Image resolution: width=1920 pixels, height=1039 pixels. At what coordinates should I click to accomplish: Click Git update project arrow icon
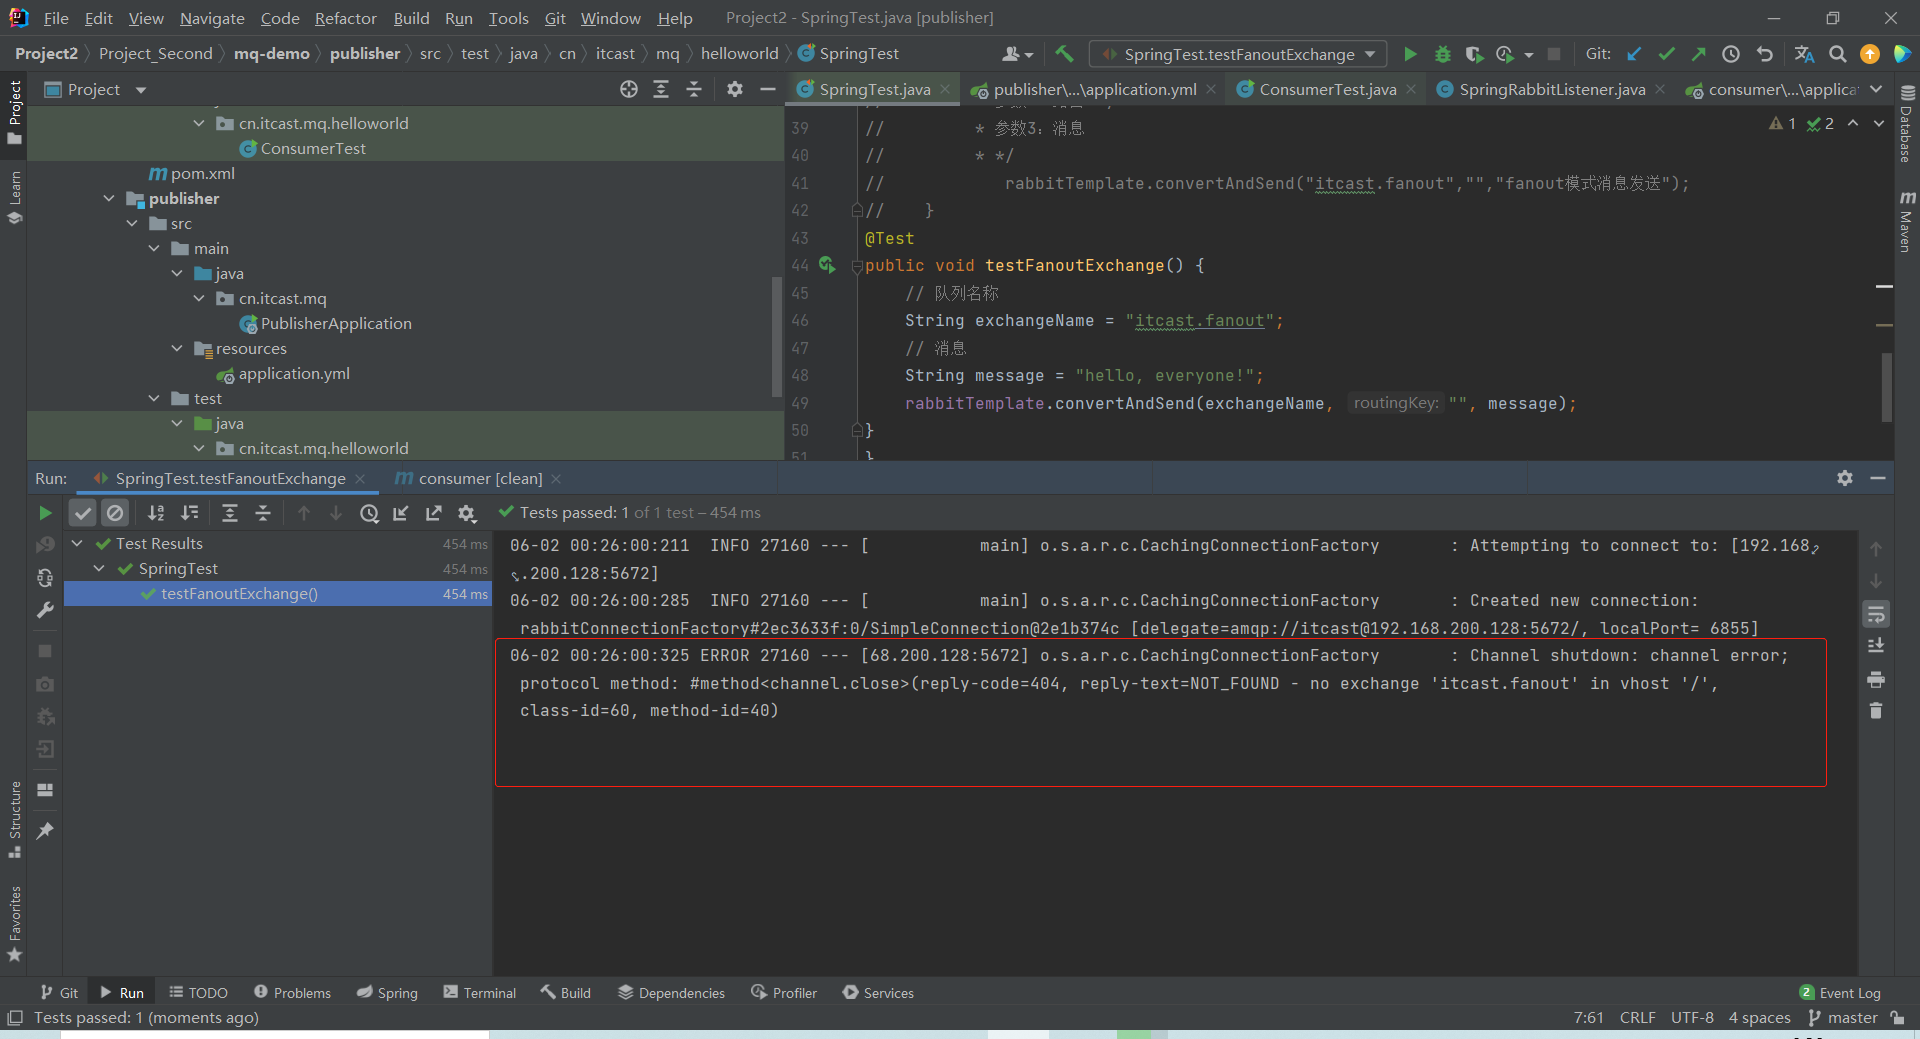(1634, 54)
